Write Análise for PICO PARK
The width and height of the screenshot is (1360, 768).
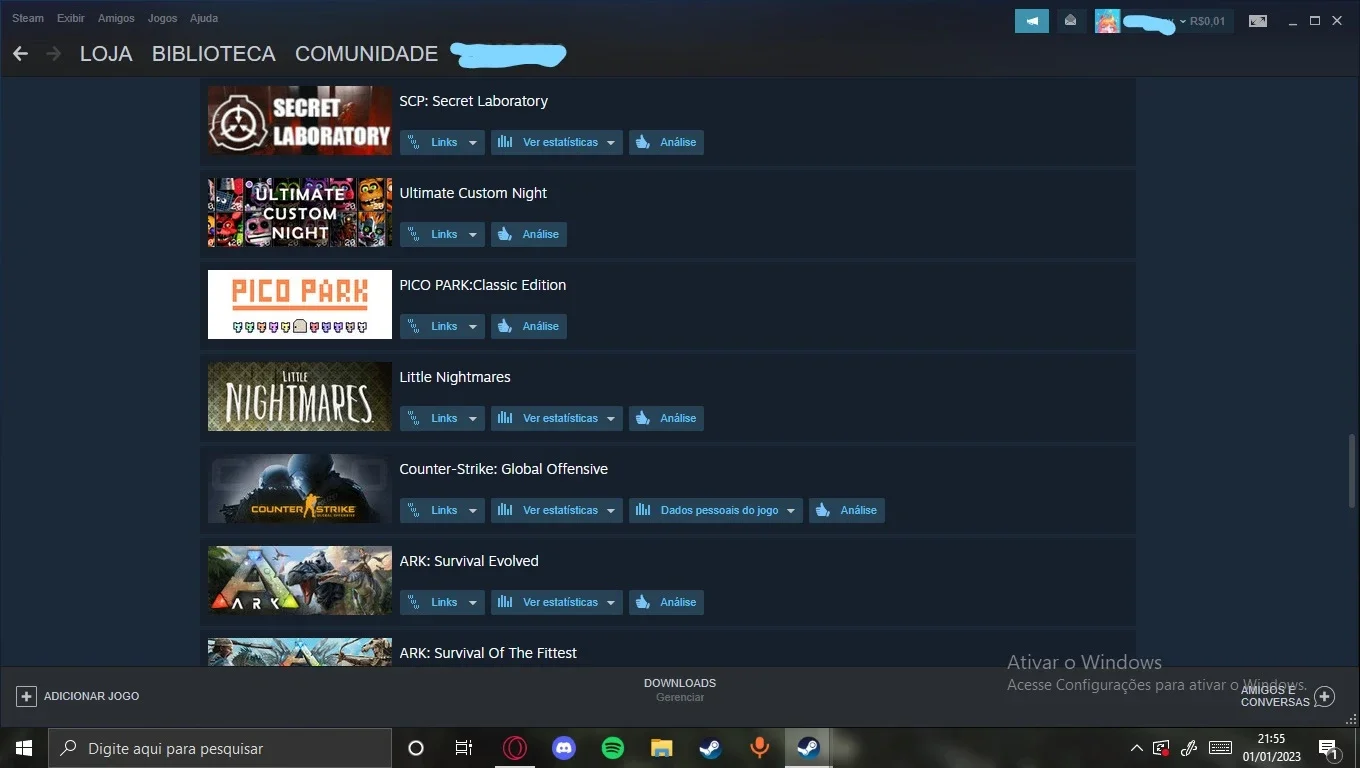[529, 326]
